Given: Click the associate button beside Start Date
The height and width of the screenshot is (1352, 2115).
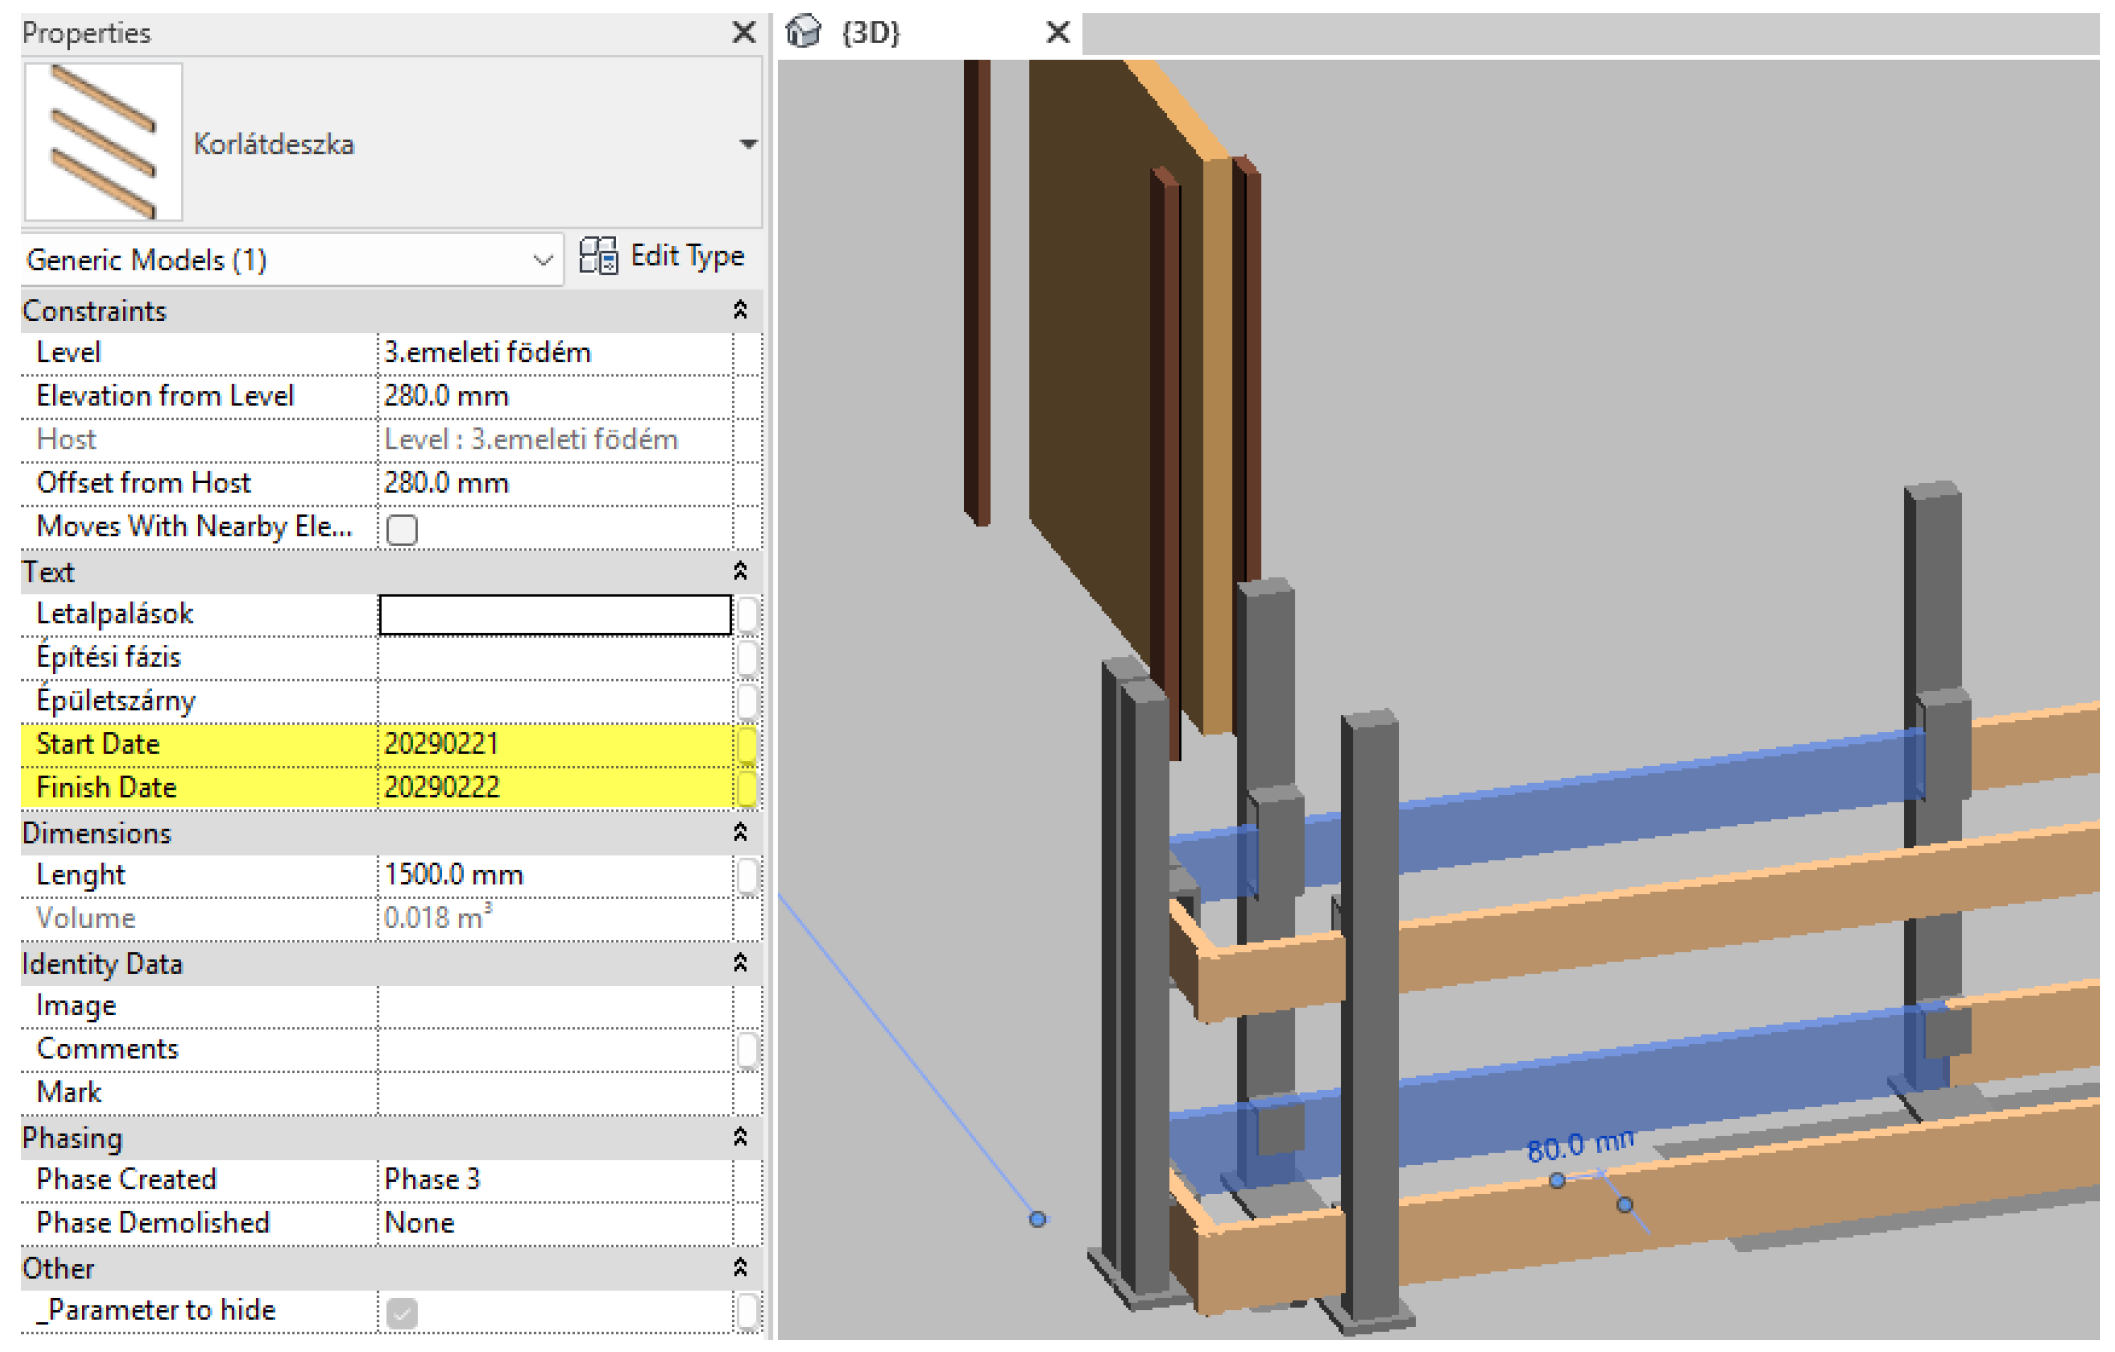Looking at the screenshot, I should pyautogui.click(x=747, y=744).
